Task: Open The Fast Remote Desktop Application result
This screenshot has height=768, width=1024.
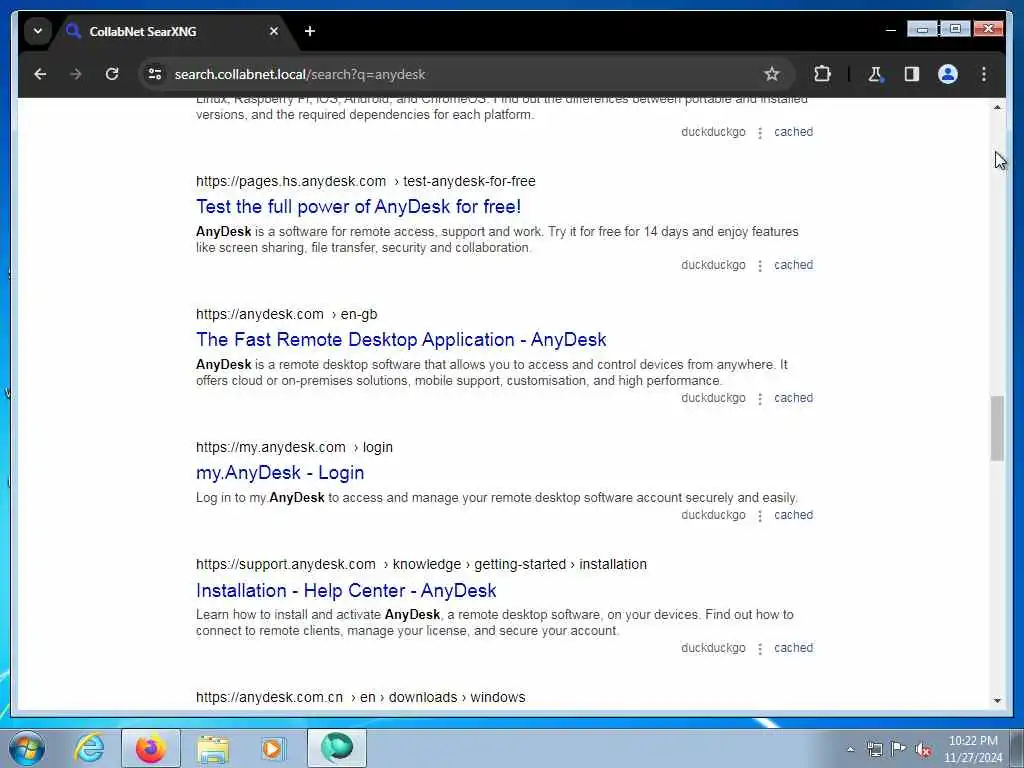Action: coord(401,340)
